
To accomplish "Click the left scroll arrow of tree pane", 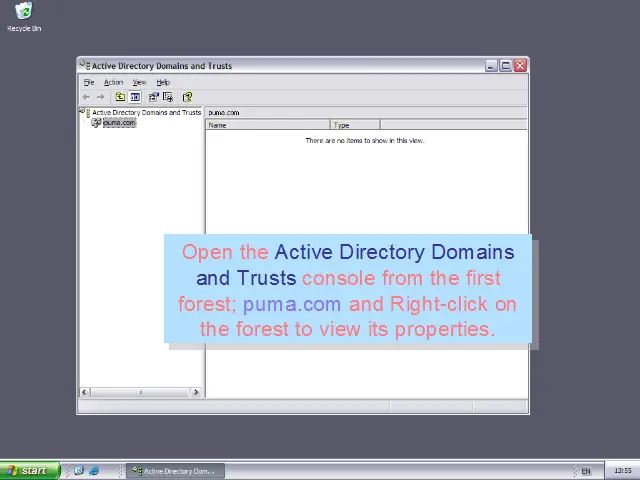I will coord(84,392).
